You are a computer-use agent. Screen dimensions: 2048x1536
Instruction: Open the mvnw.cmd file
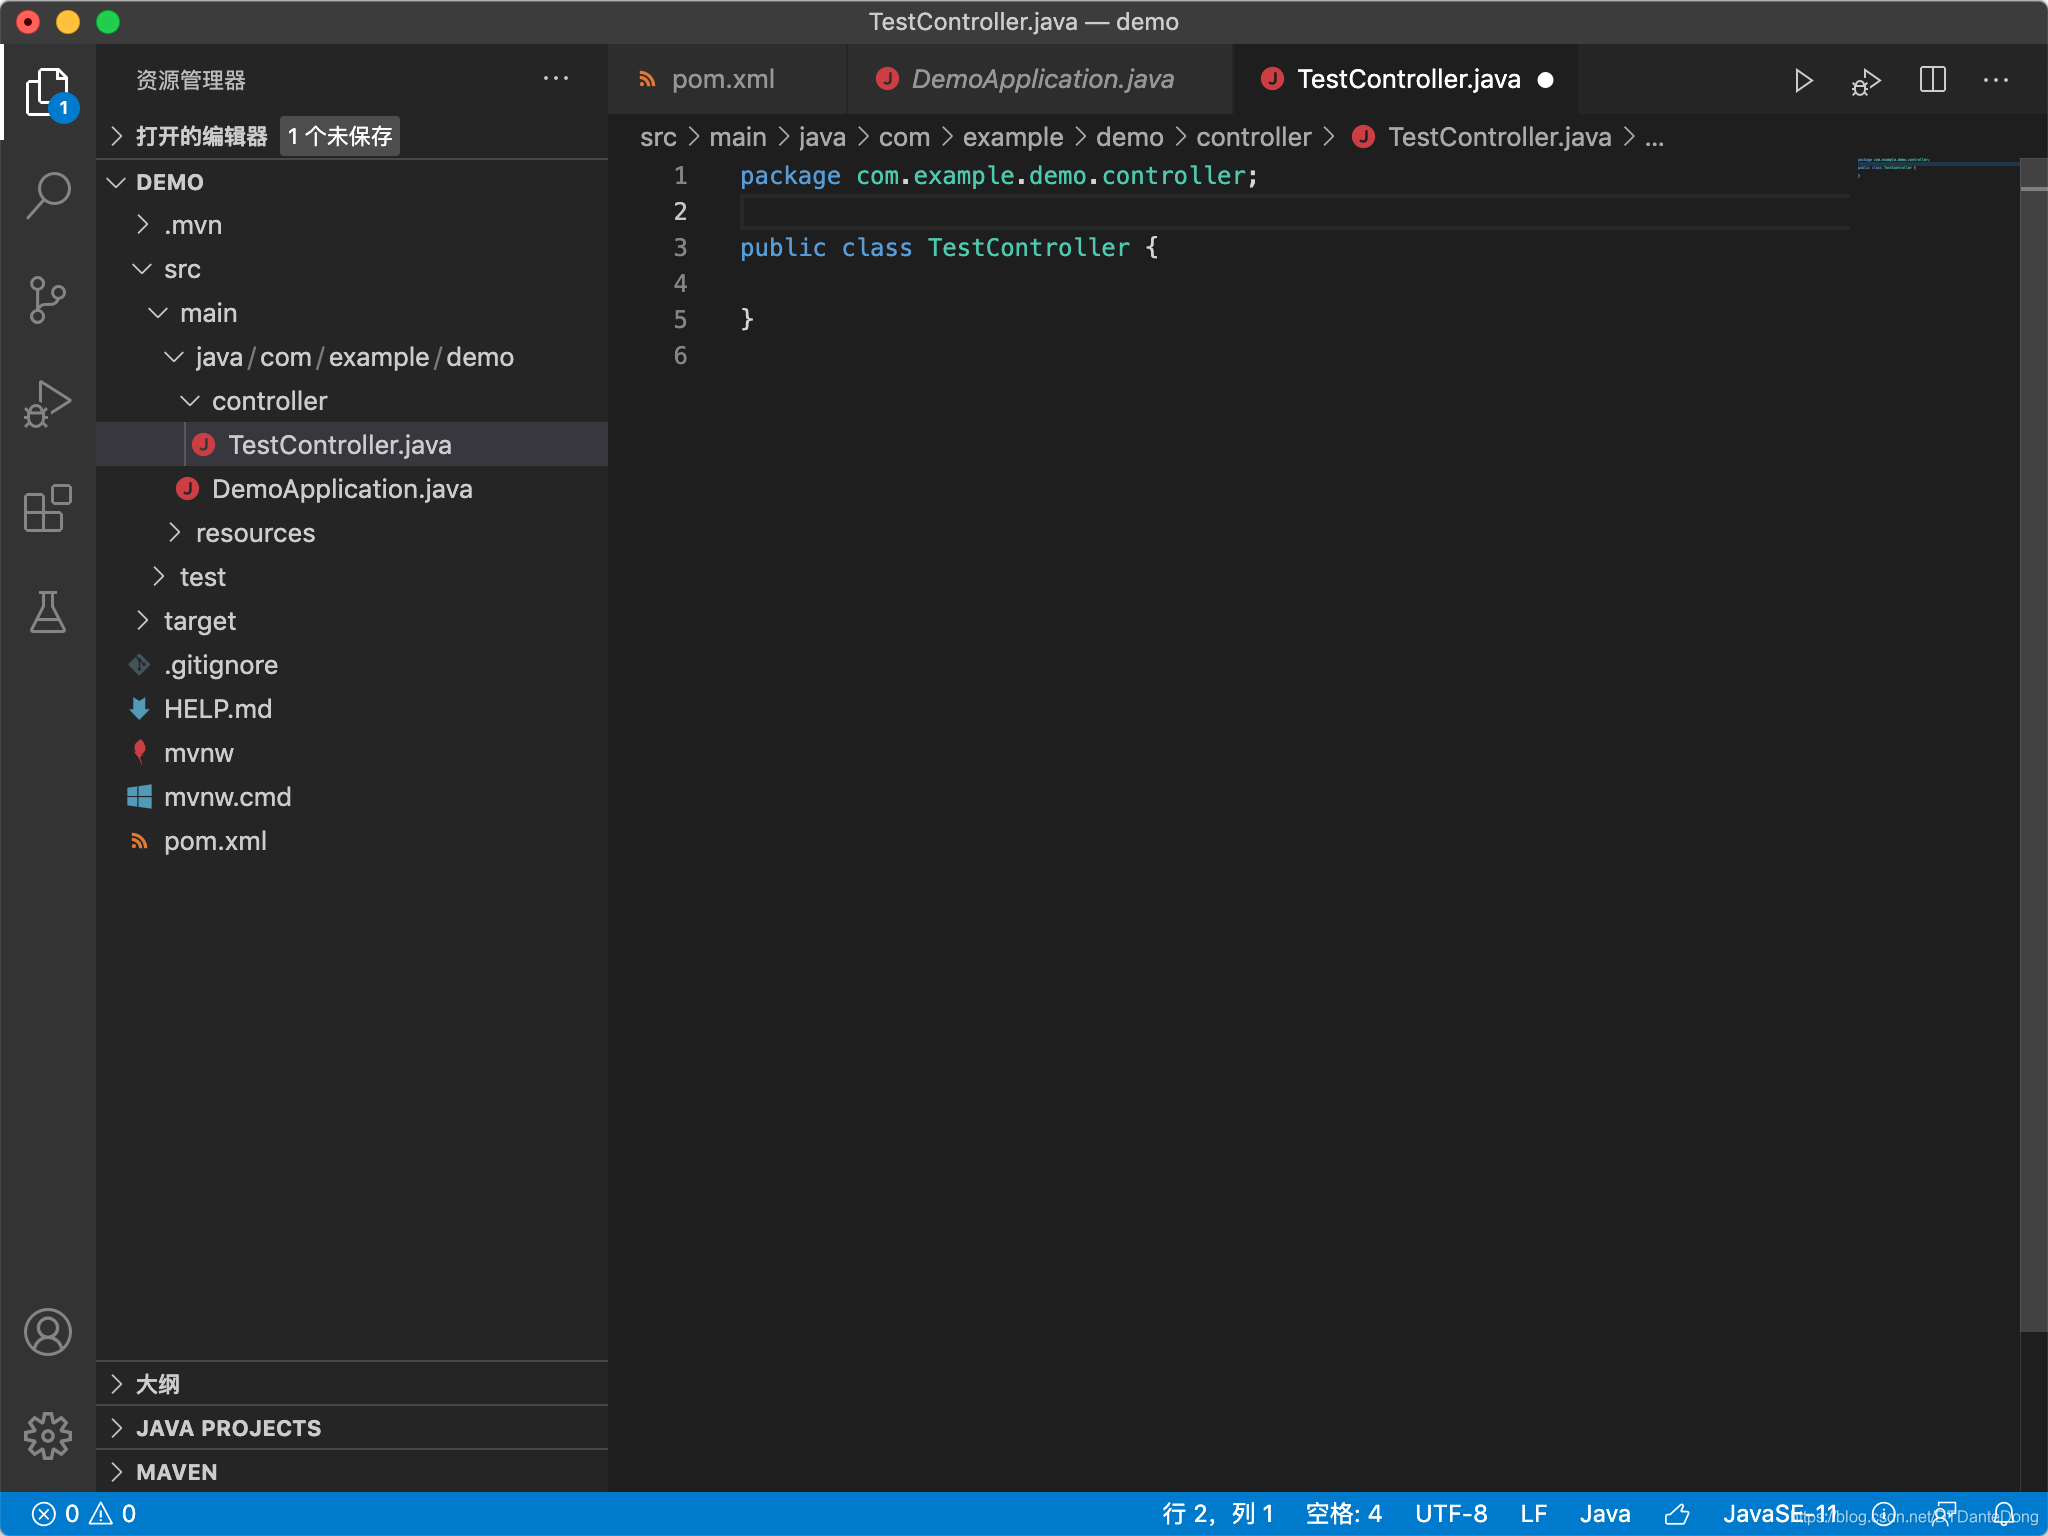click(x=352, y=797)
